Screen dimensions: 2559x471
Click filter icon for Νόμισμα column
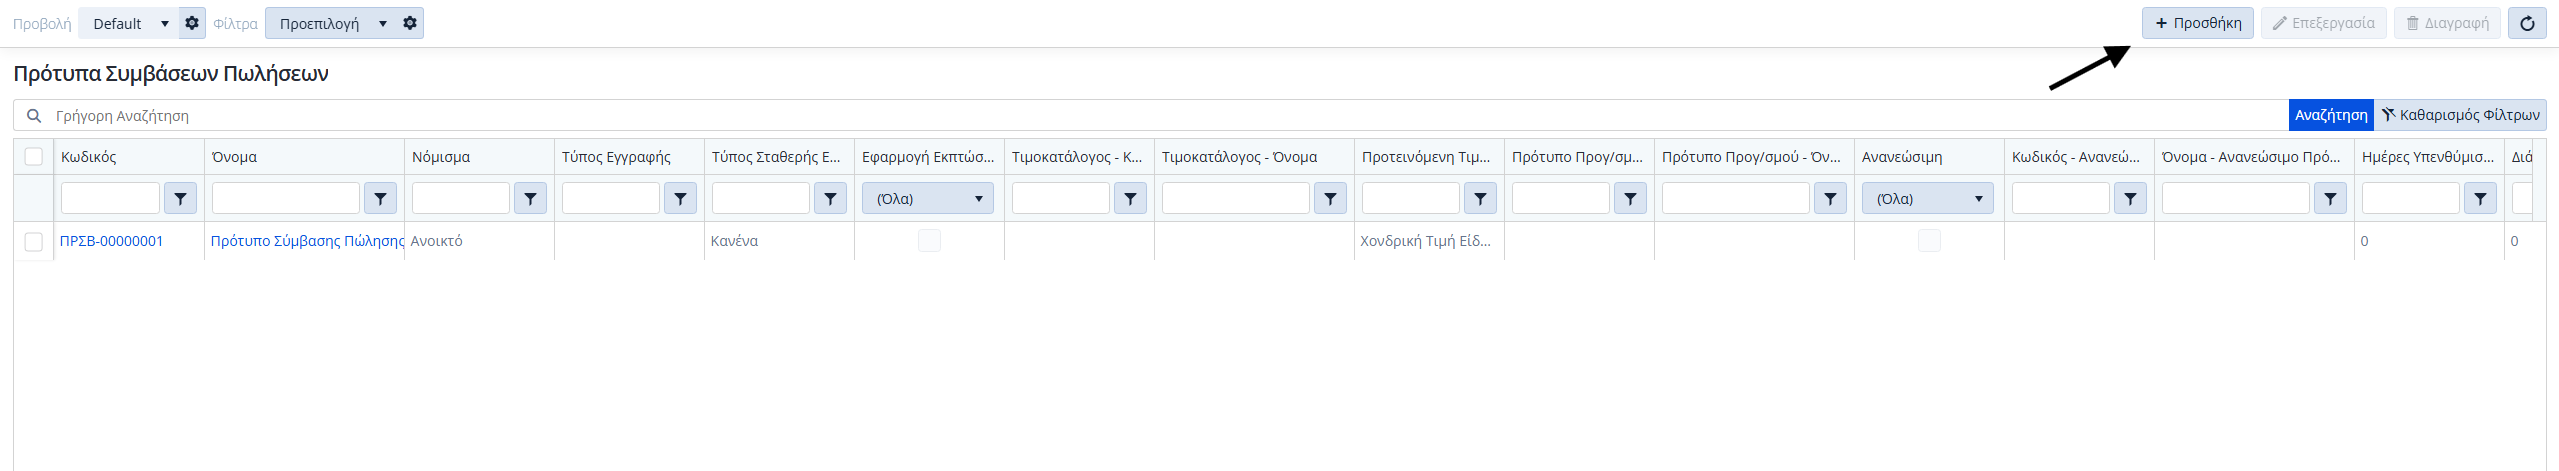(530, 199)
